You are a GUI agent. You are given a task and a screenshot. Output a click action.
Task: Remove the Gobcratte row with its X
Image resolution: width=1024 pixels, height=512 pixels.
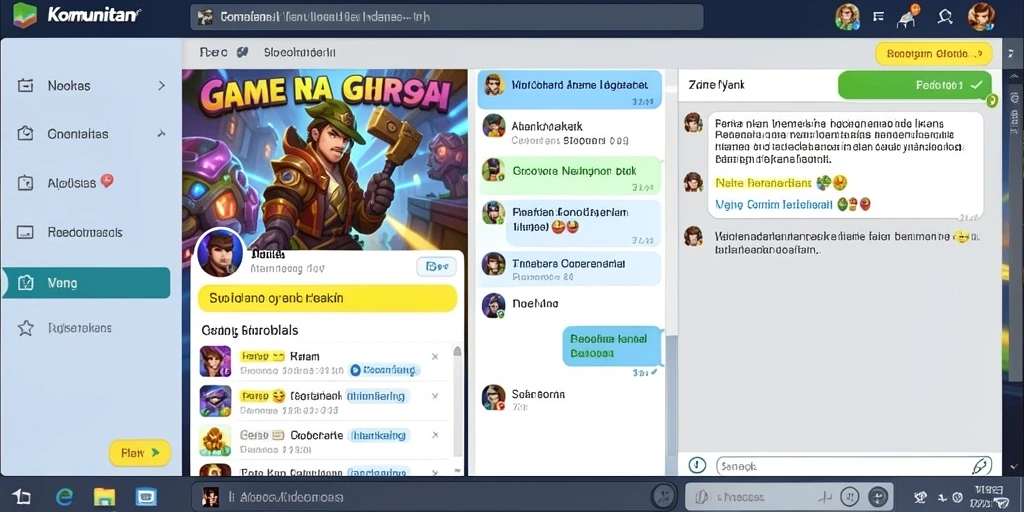click(x=435, y=435)
